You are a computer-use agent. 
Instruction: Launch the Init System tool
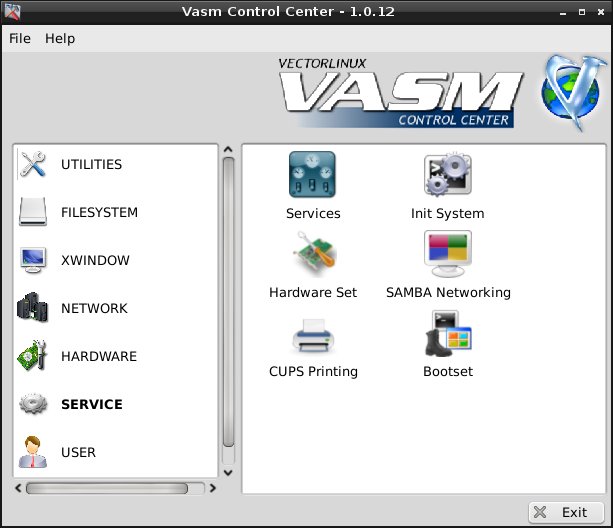[447, 175]
